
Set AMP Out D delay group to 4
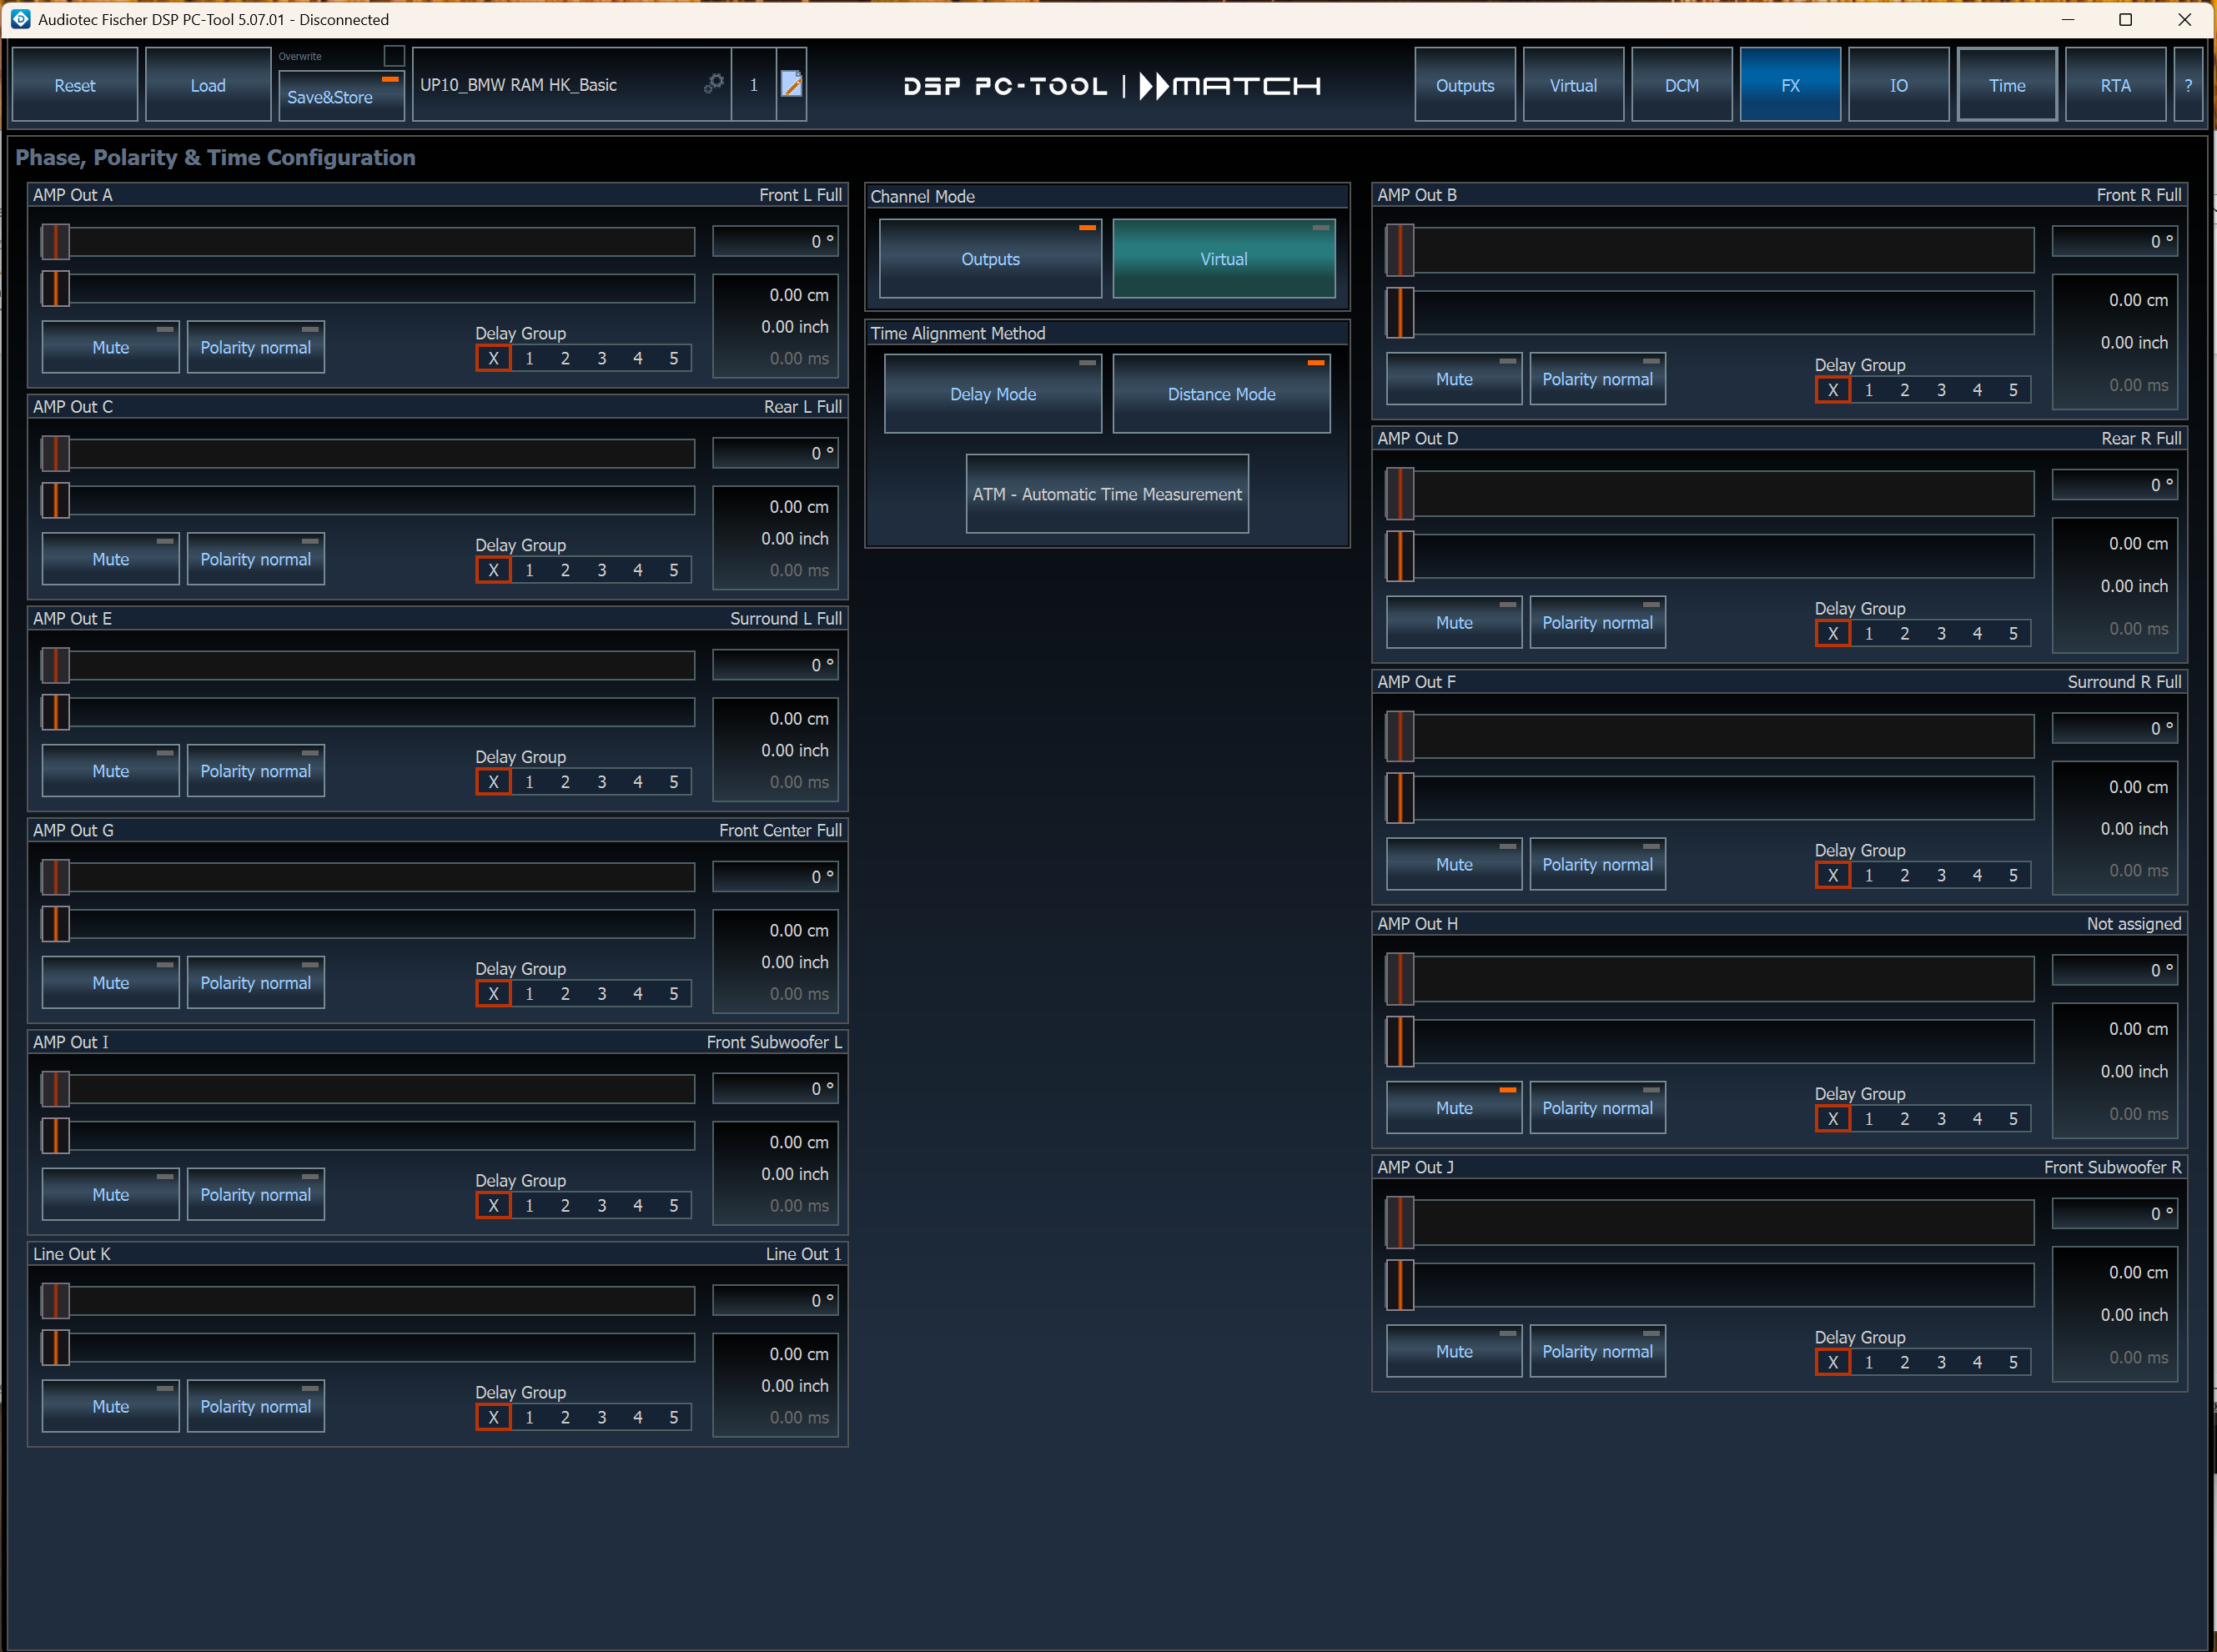pos(1977,633)
